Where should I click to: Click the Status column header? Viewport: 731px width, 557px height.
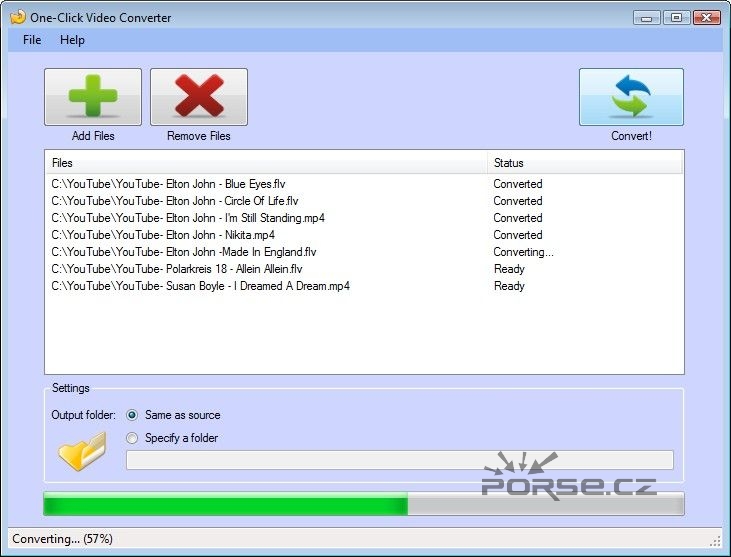pos(585,163)
